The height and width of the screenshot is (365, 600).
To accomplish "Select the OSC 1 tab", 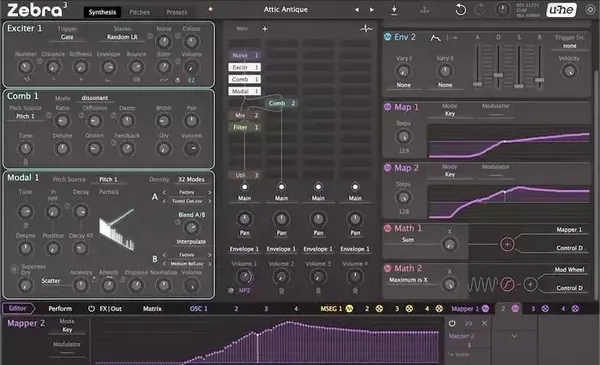I will 199,308.
